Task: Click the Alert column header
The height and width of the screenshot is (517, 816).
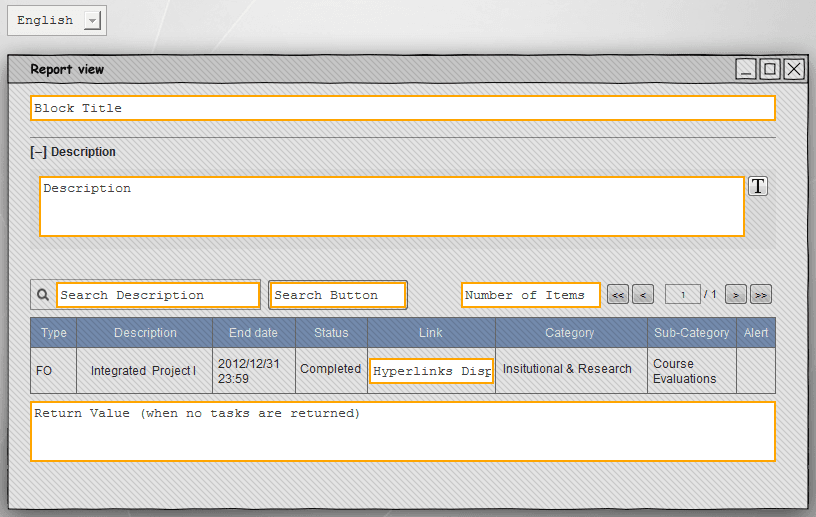Action: pos(756,333)
